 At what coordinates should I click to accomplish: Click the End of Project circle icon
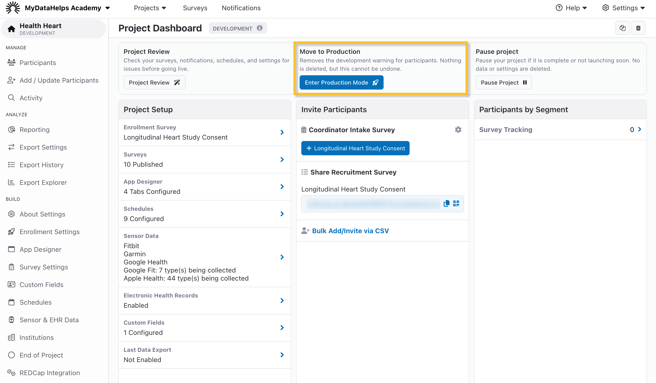point(11,355)
